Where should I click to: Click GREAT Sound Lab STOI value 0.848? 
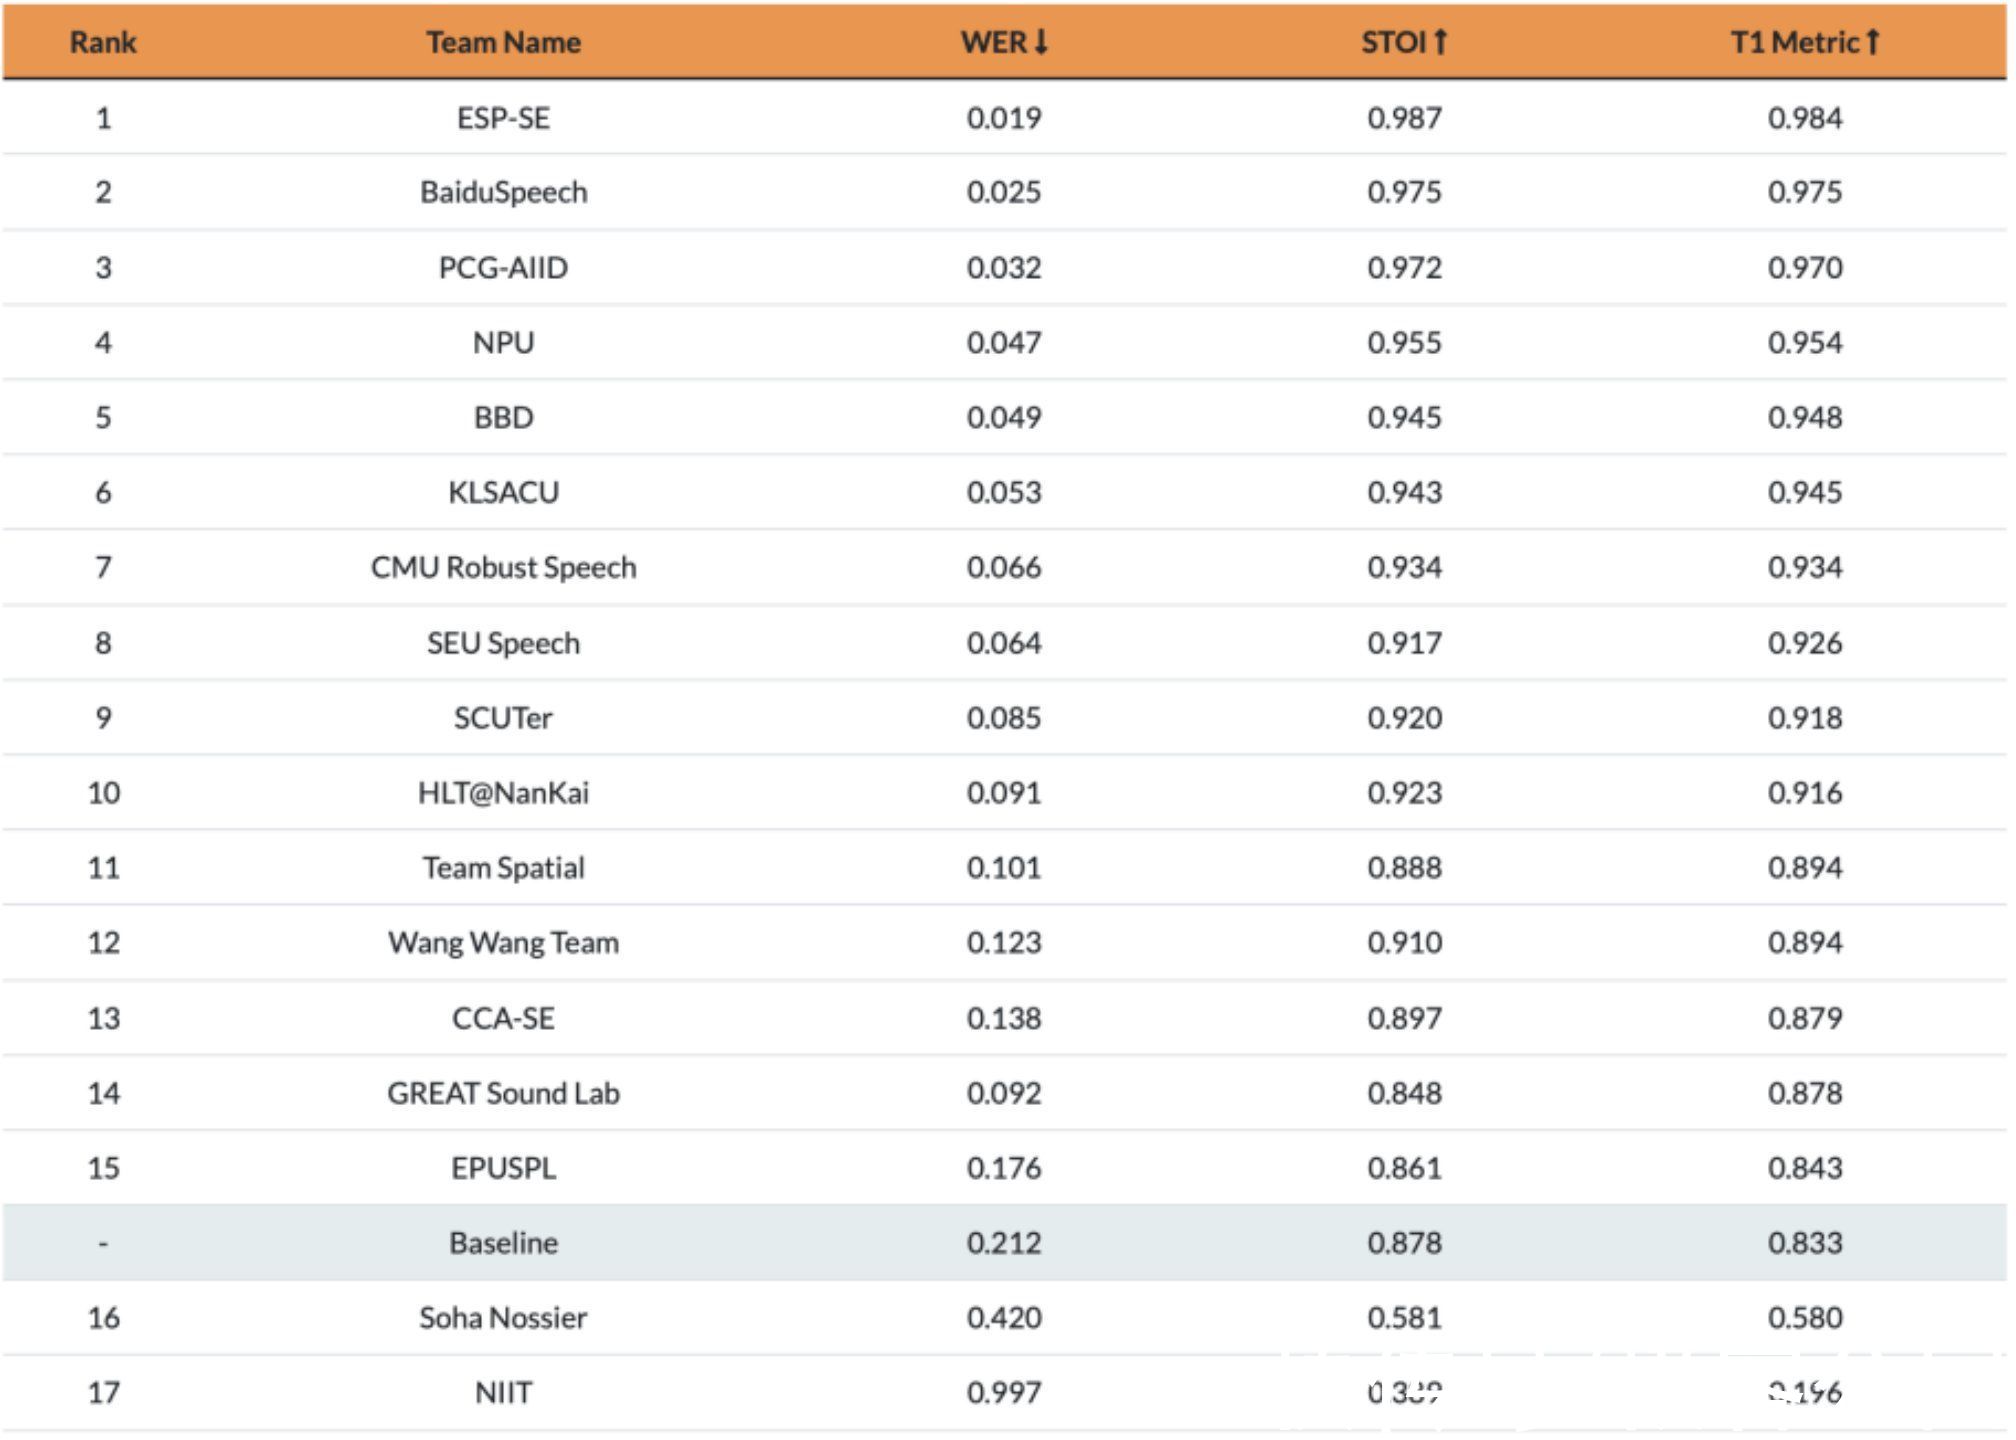pos(1405,1093)
